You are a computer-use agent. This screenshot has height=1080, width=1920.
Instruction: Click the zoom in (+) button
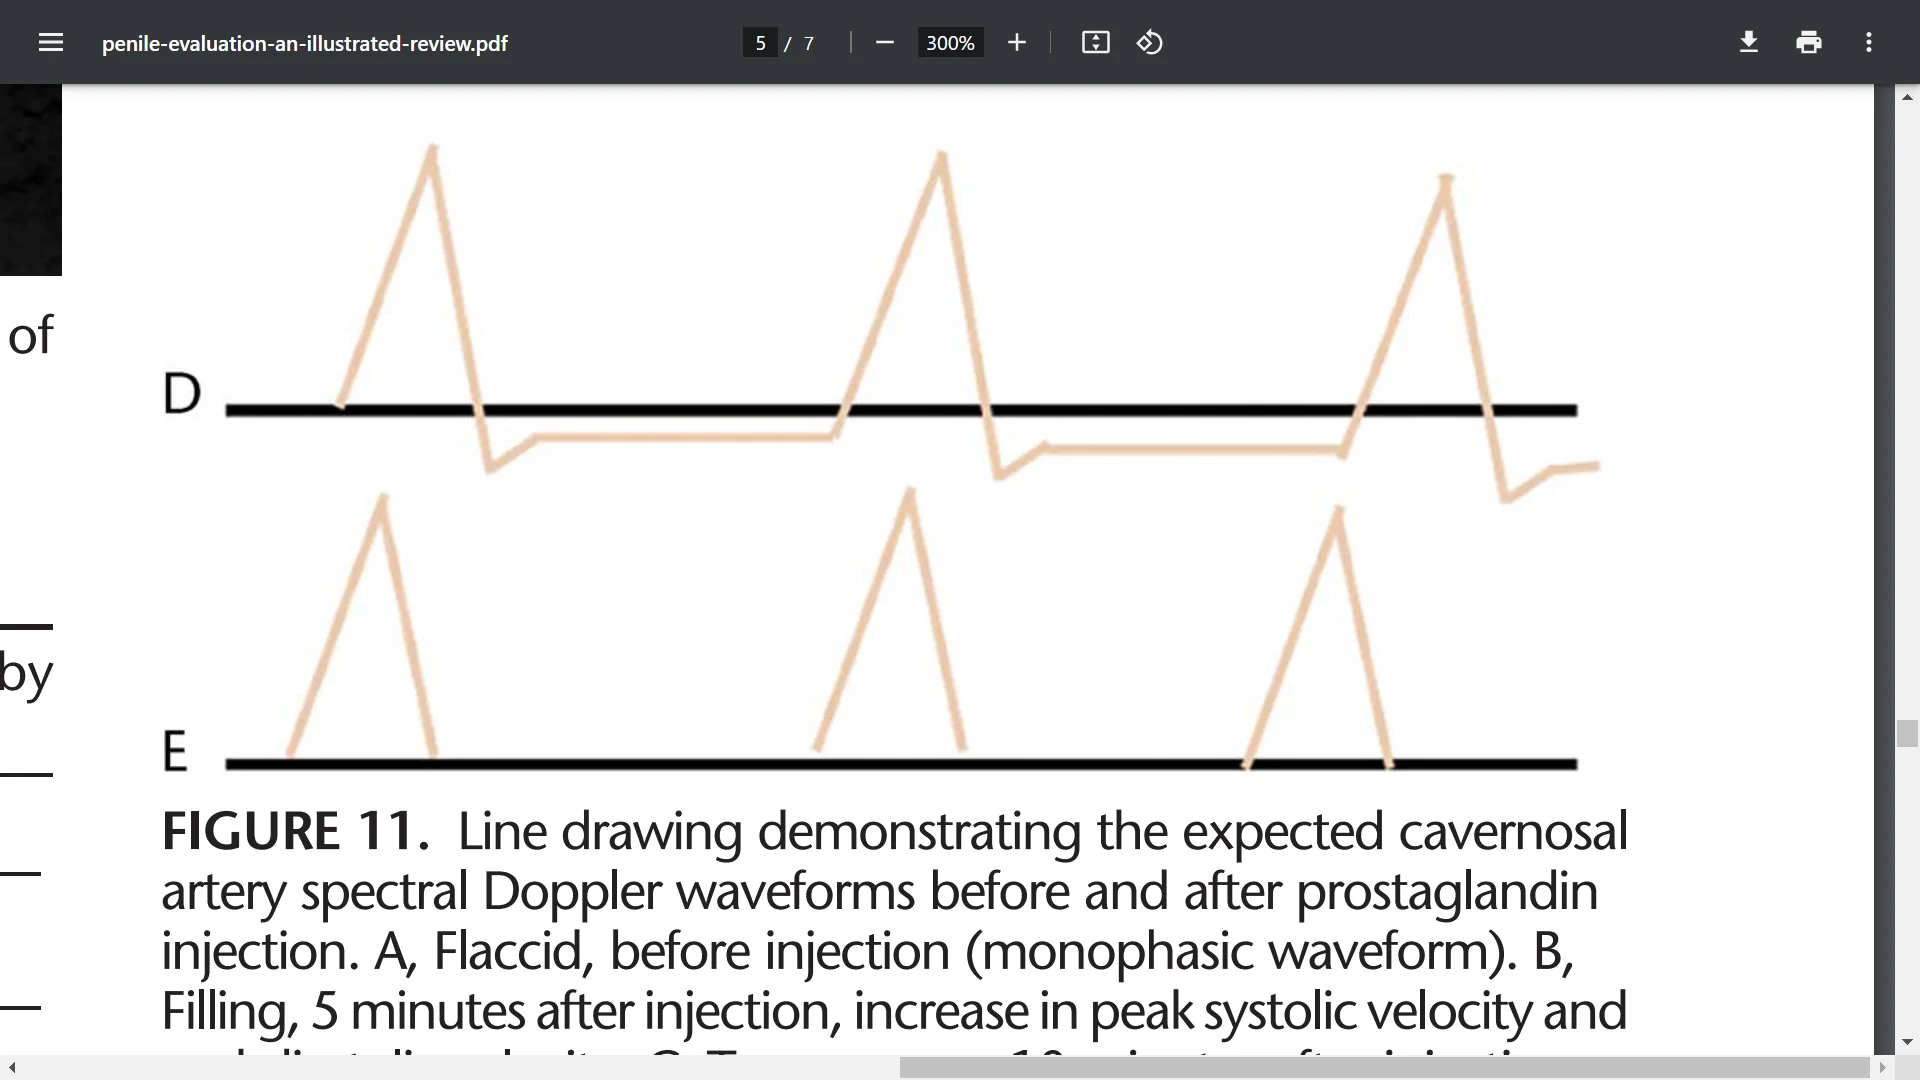click(x=1017, y=42)
